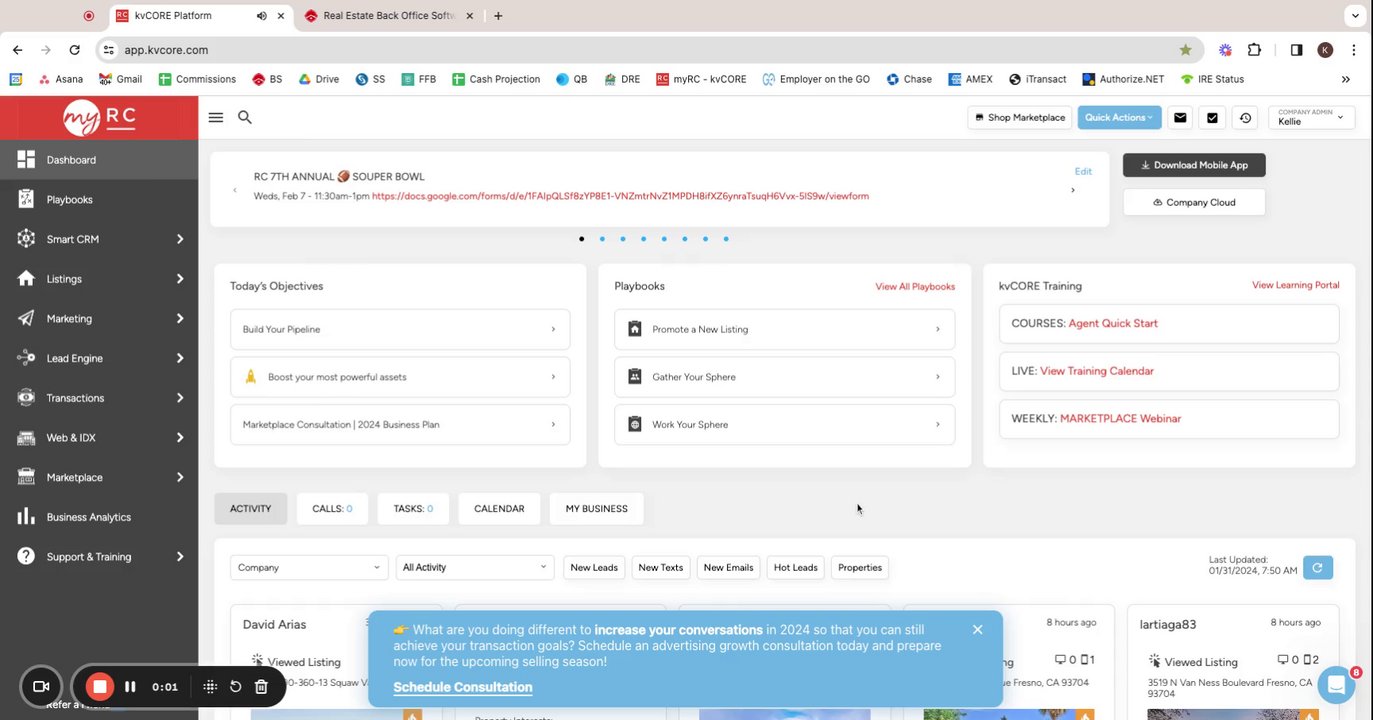Filter by Properties
1373x720 pixels.
coord(860,568)
